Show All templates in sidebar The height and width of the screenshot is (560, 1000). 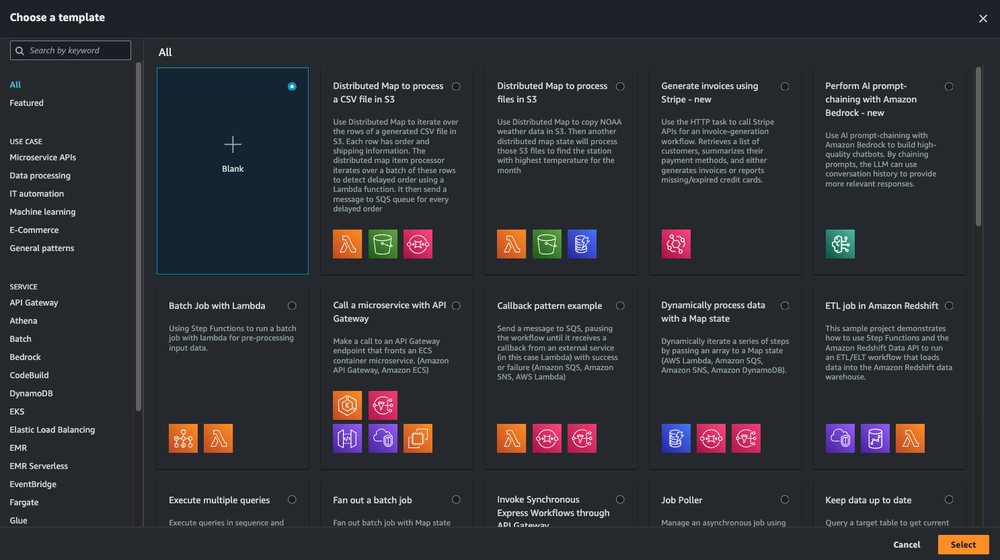point(15,84)
